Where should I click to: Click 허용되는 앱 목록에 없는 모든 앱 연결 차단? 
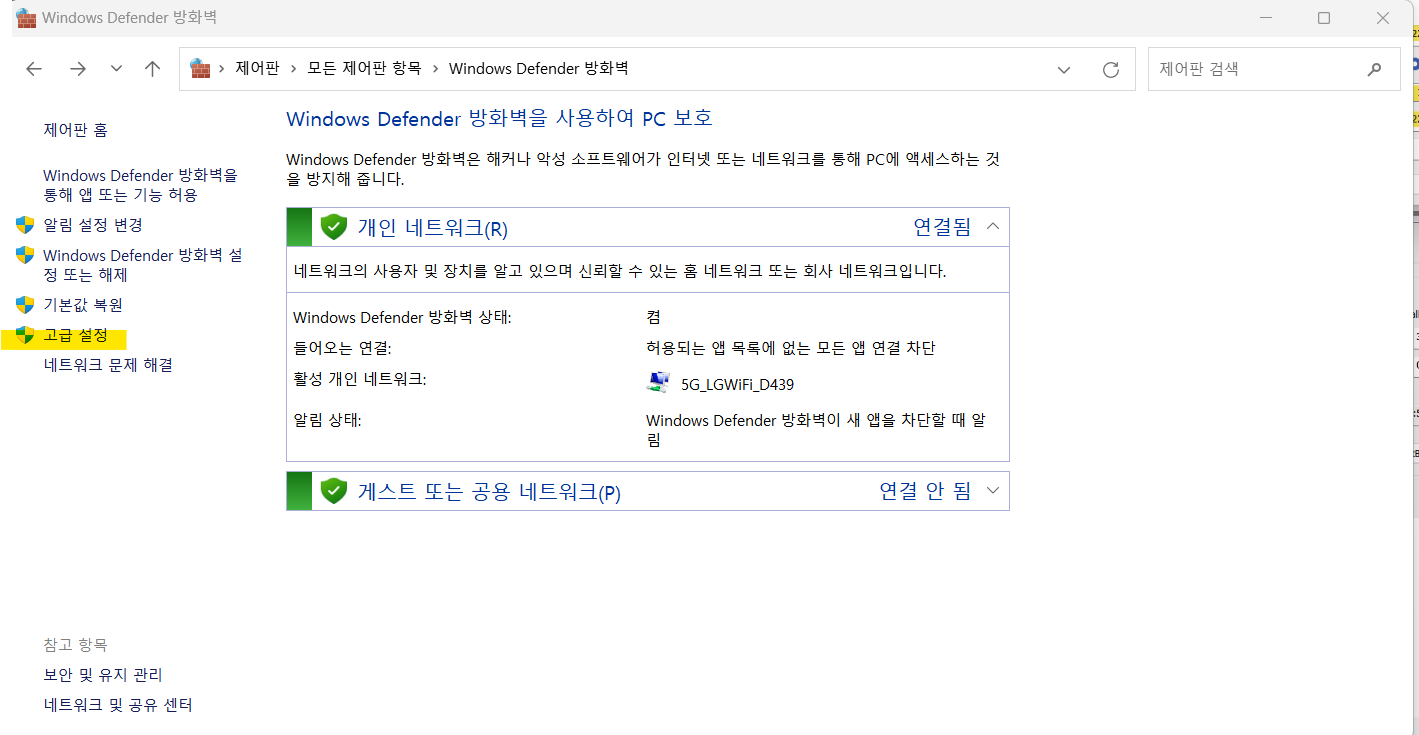pos(791,348)
